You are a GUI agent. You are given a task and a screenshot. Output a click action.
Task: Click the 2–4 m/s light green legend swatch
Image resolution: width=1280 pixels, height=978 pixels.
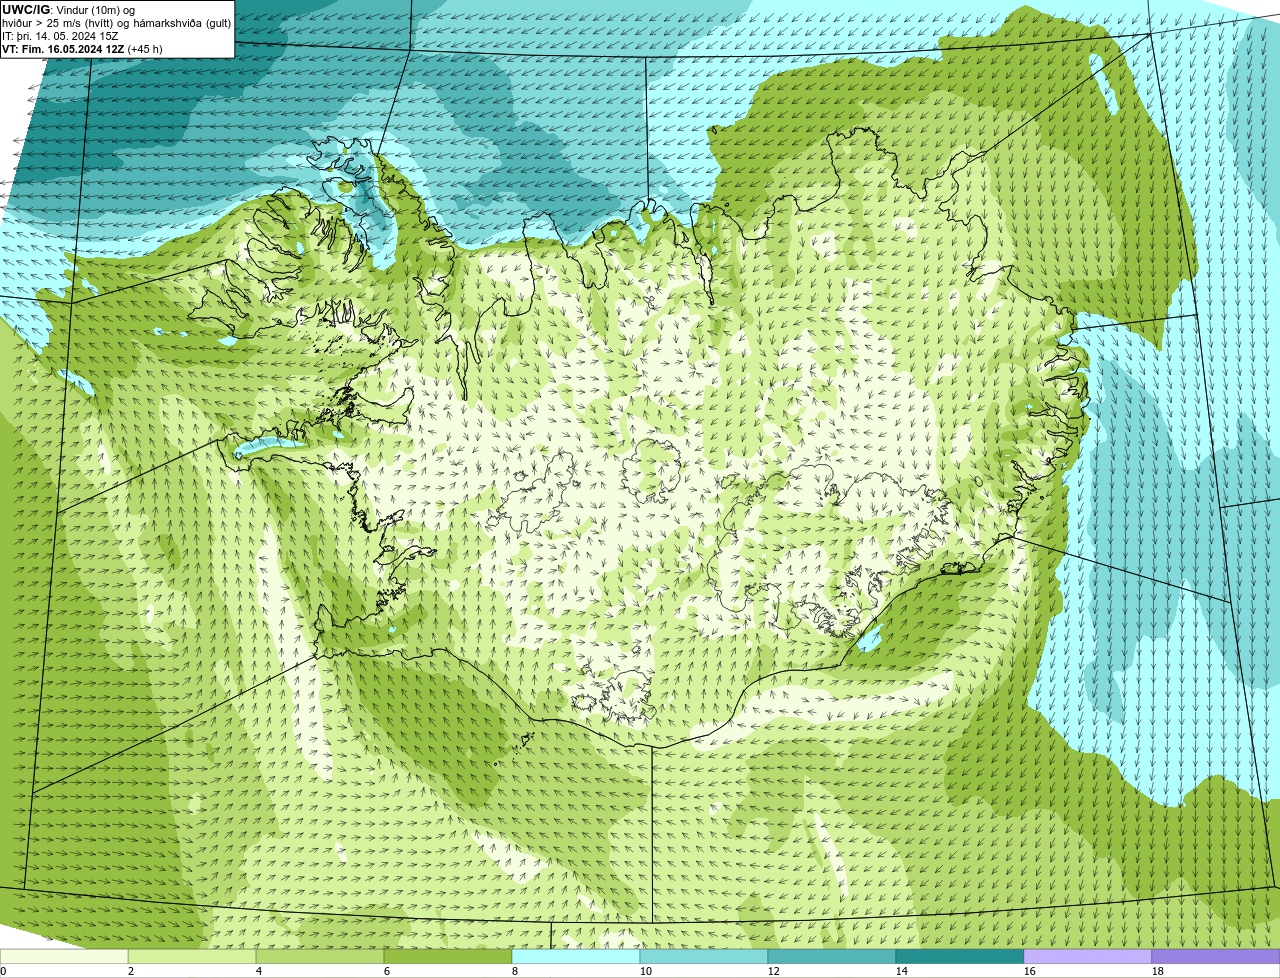coord(192,956)
